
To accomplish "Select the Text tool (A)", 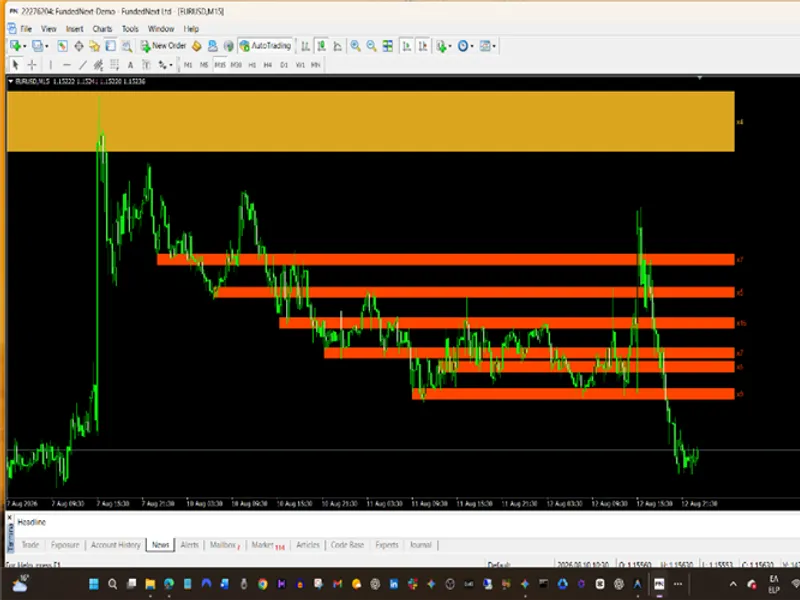I will pos(131,65).
